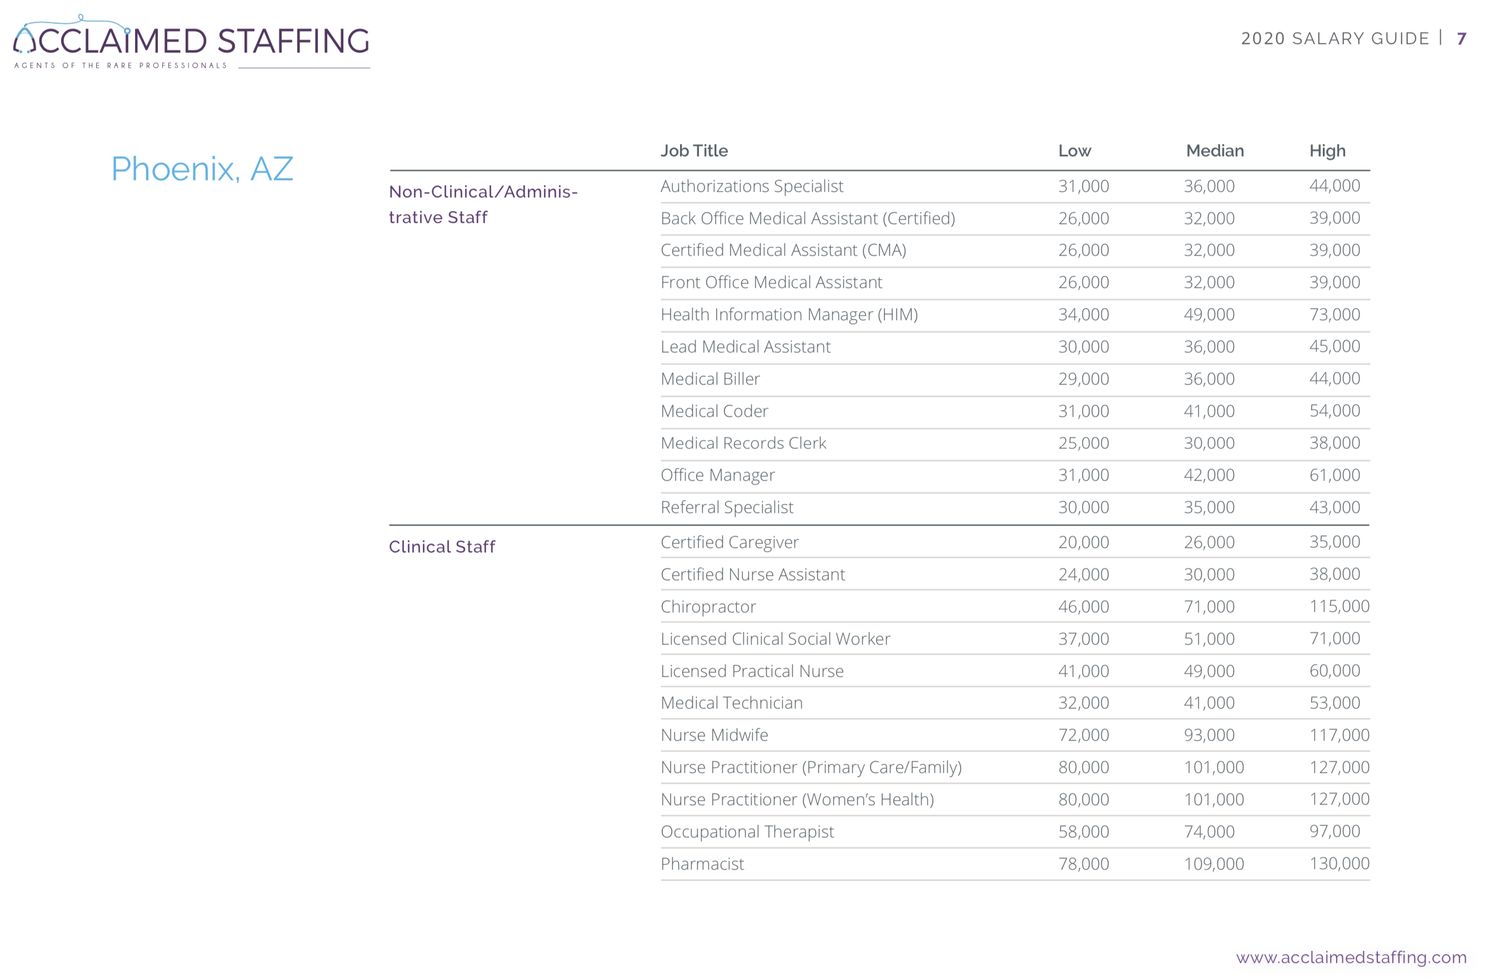Click Certified Nurse Assistant low 24,000
The height and width of the screenshot is (980, 1500).
[1084, 574]
